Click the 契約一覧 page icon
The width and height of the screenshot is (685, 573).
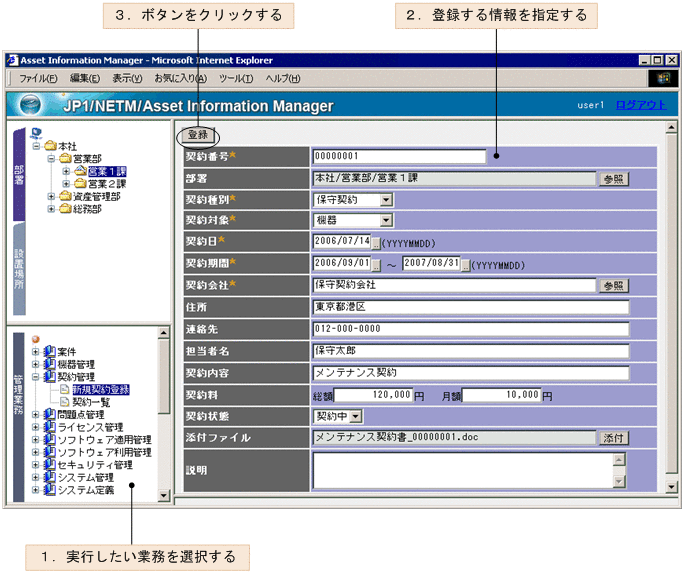64,402
